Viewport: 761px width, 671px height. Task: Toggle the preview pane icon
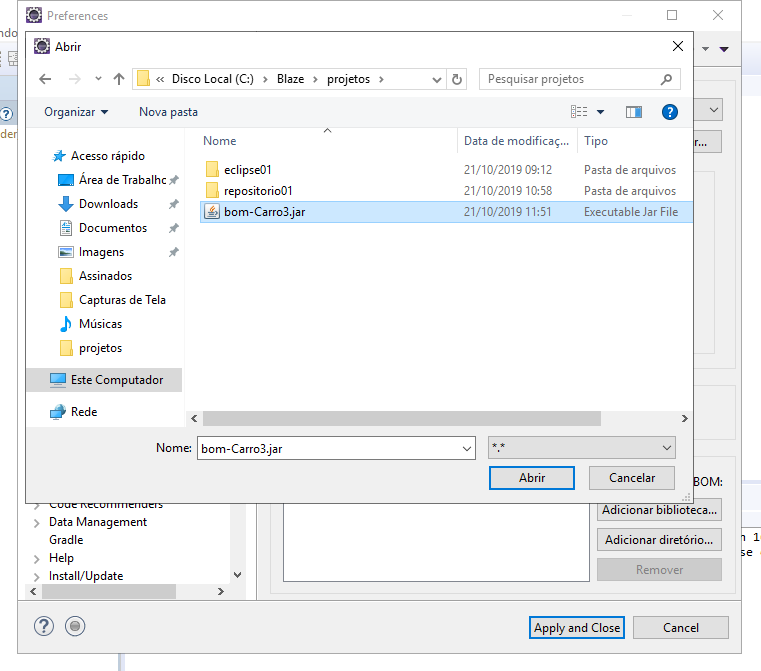coord(634,112)
